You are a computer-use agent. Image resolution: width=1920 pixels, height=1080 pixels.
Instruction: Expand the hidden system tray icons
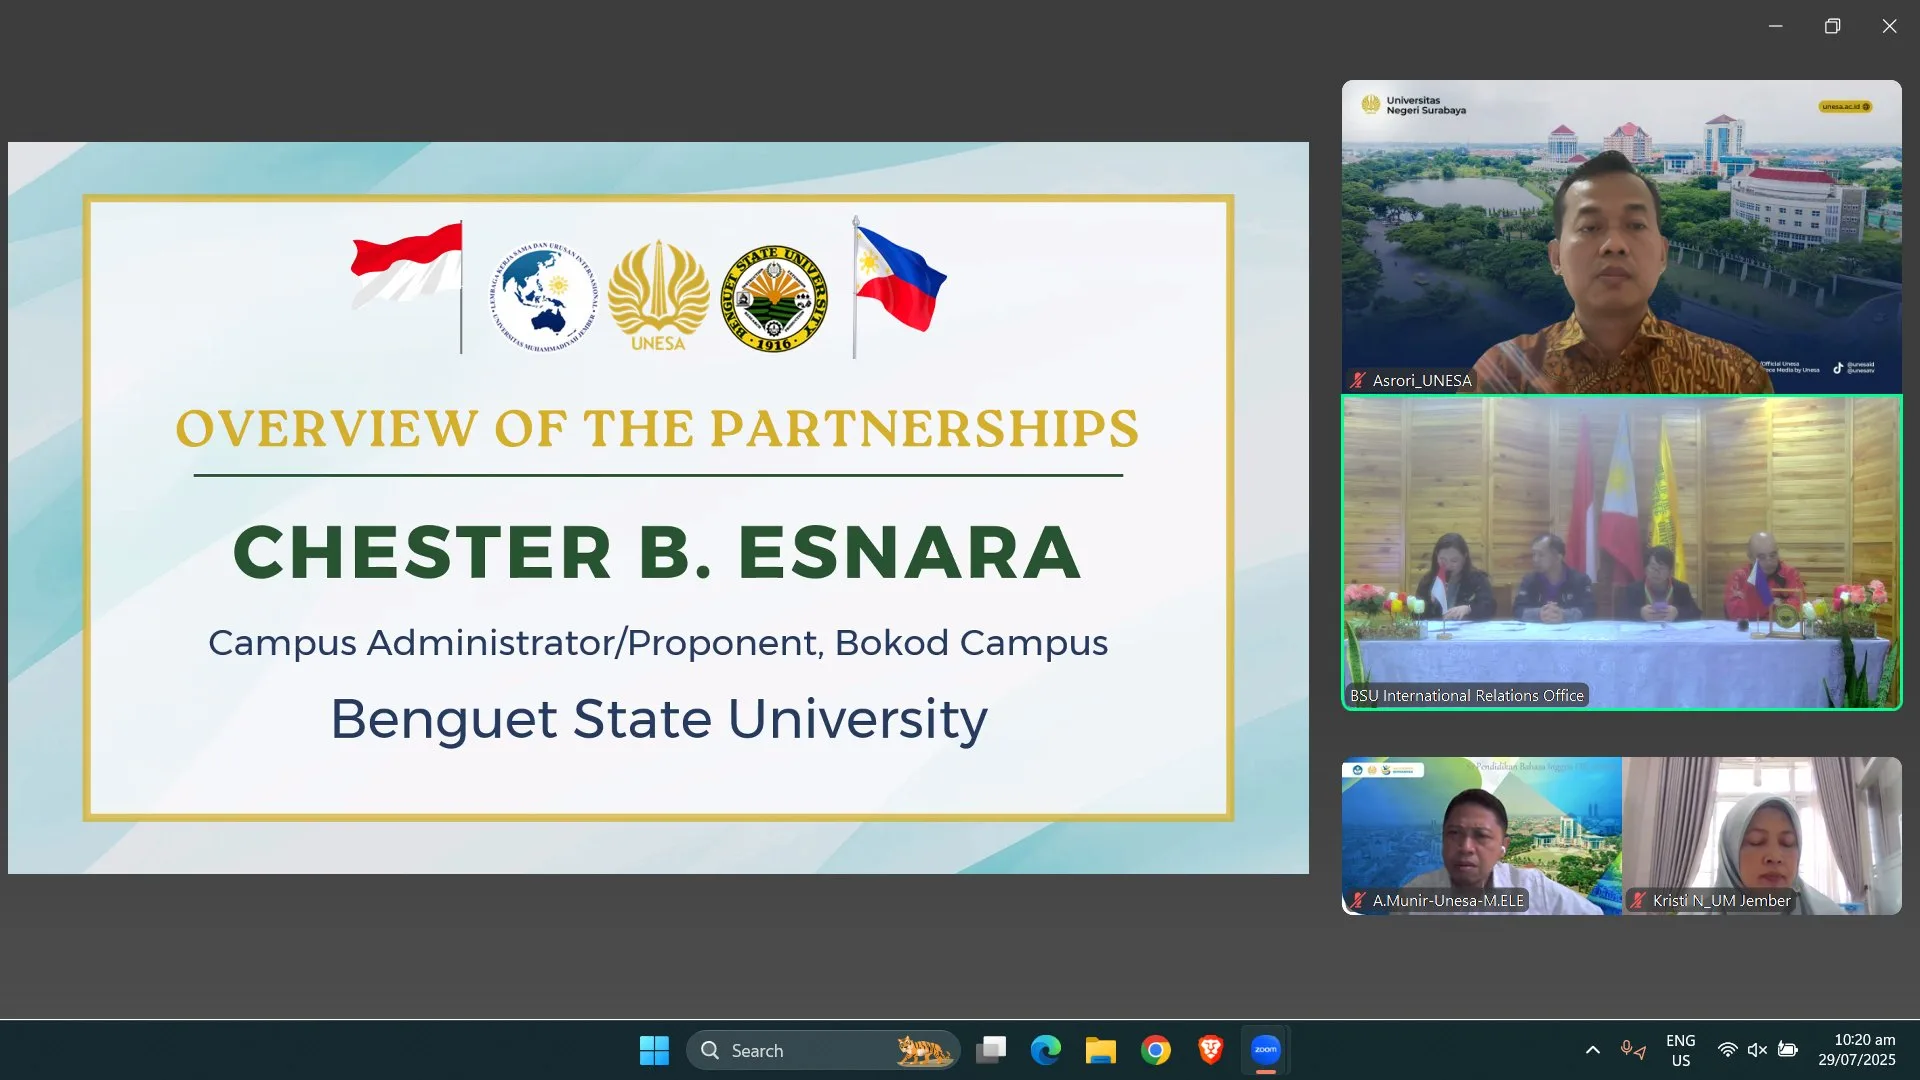pyautogui.click(x=1593, y=1050)
